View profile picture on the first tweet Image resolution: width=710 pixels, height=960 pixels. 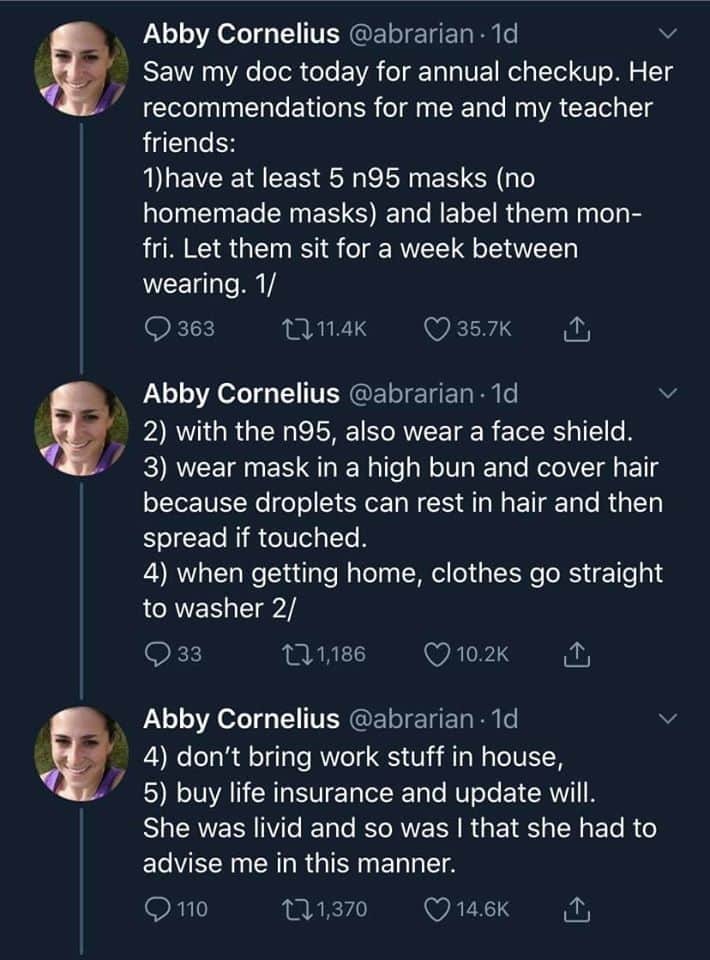point(81,69)
